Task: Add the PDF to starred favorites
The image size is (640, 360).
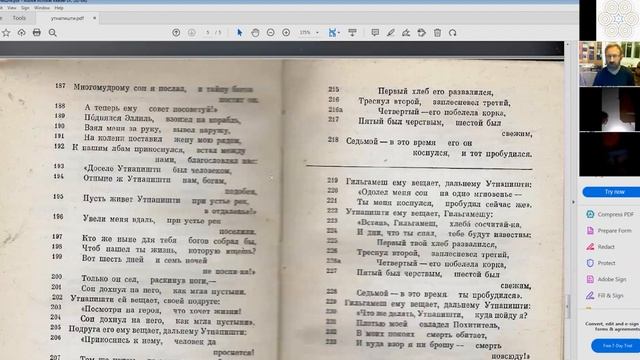Action: (6, 33)
